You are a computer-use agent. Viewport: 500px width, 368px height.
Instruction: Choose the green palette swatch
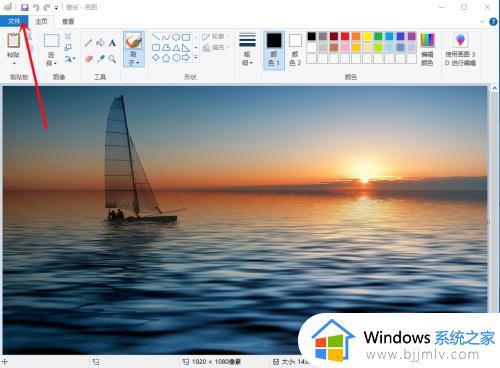click(378, 36)
